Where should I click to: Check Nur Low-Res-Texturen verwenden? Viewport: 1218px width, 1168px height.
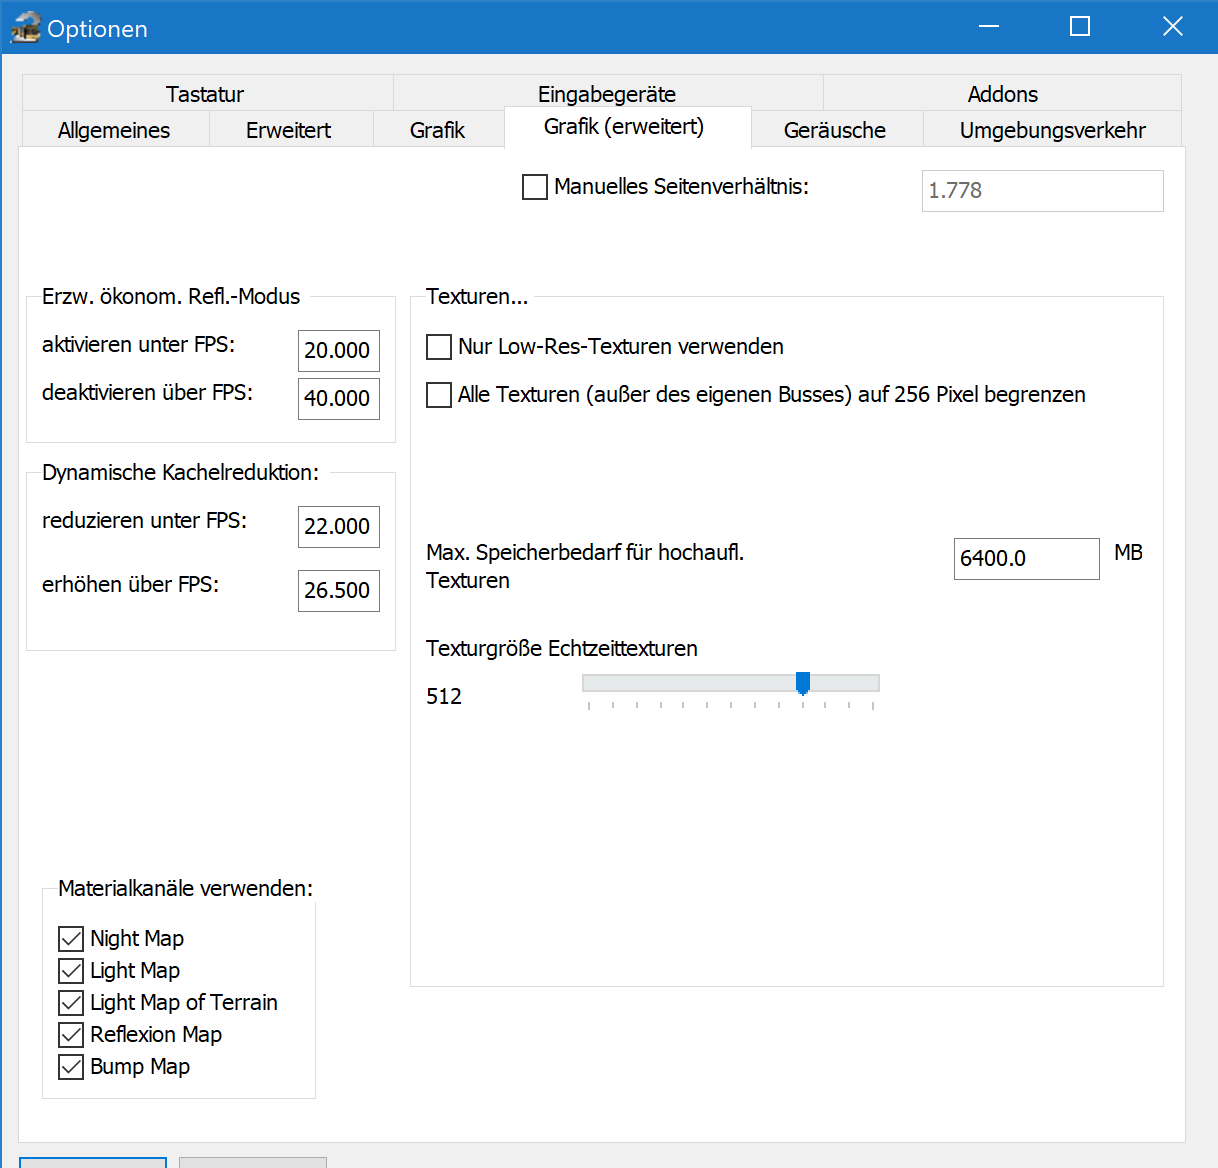[x=439, y=347]
